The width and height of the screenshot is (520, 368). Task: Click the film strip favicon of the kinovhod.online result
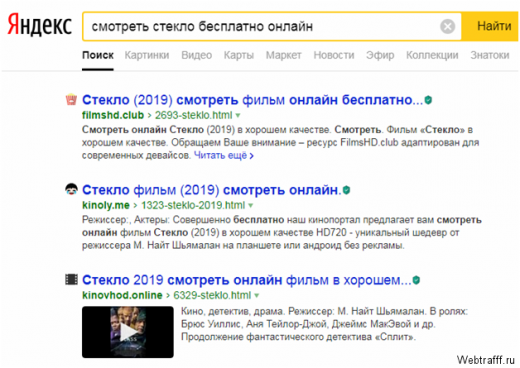(x=71, y=279)
